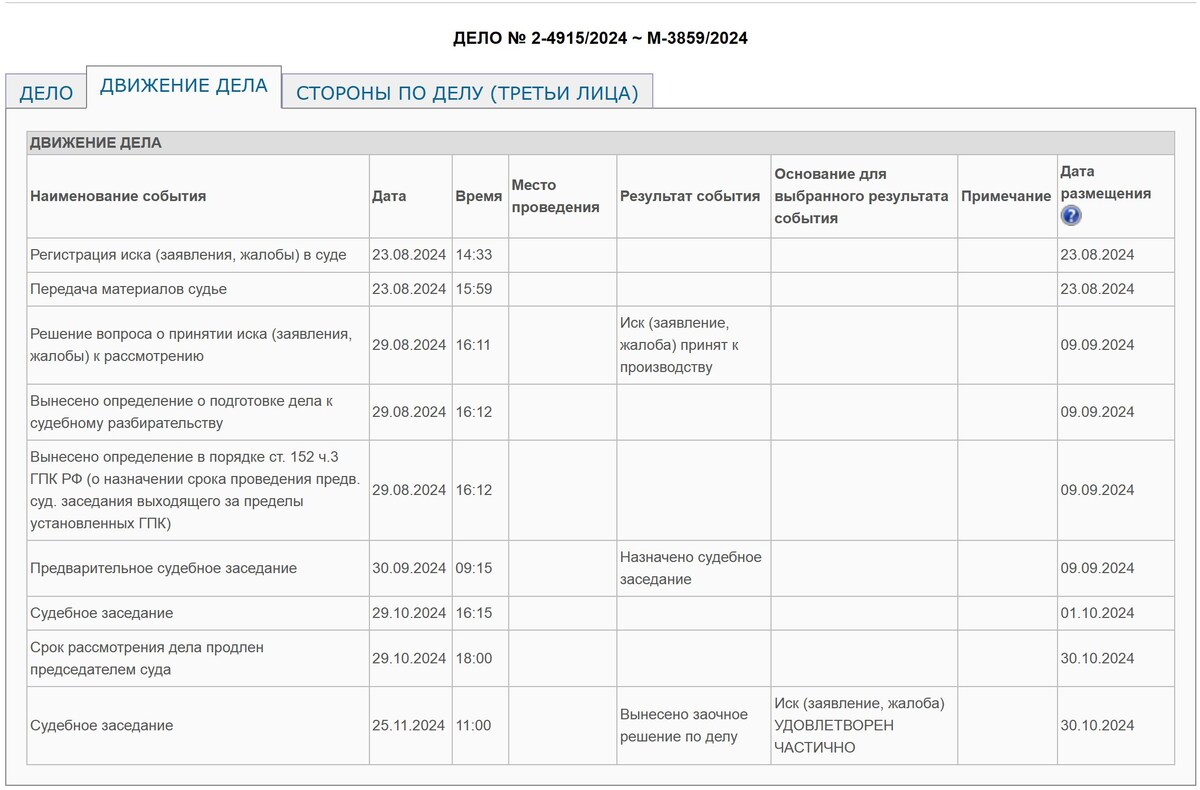Open the СТОРОНЫ ПО ДЕЛУ (ТРЕТЬИ ЛИЦА) tab
The image size is (1200, 790).
click(x=467, y=93)
